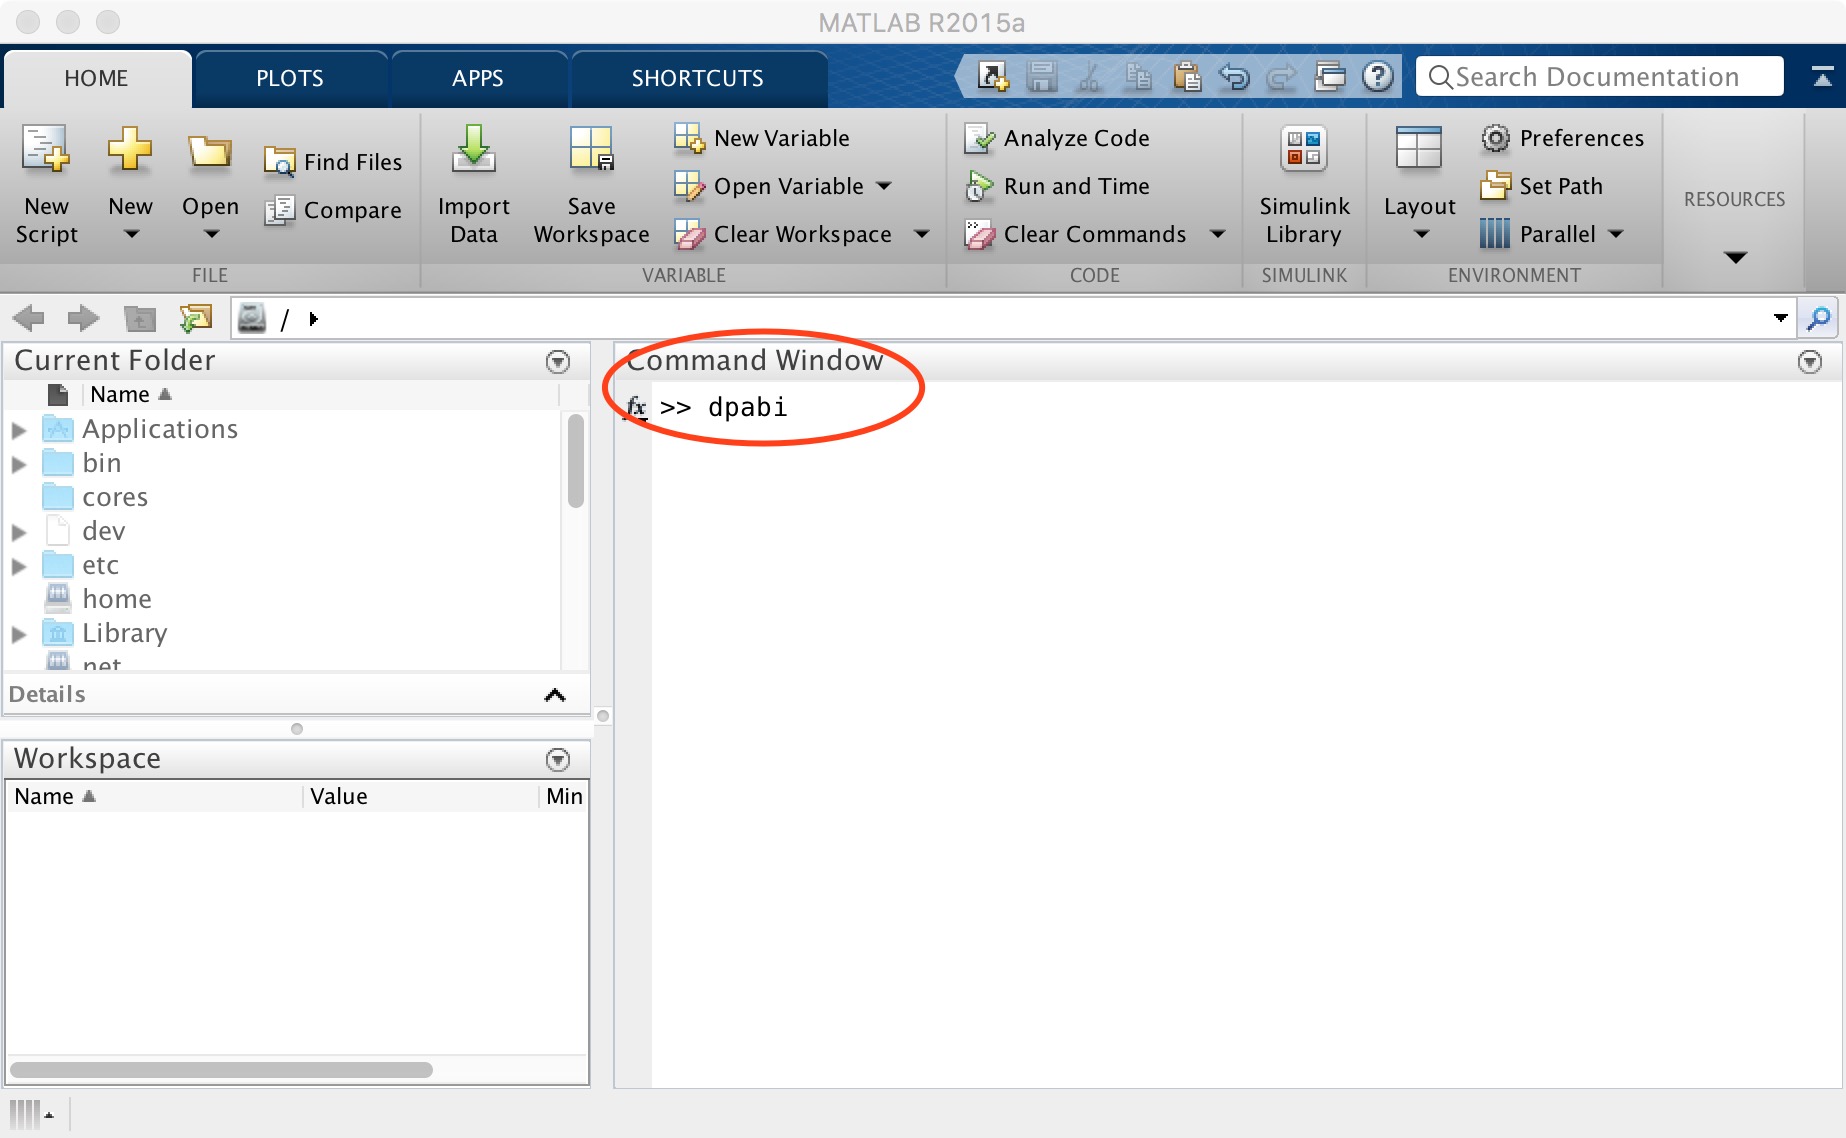Click the Parallel icon

click(1495, 234)
